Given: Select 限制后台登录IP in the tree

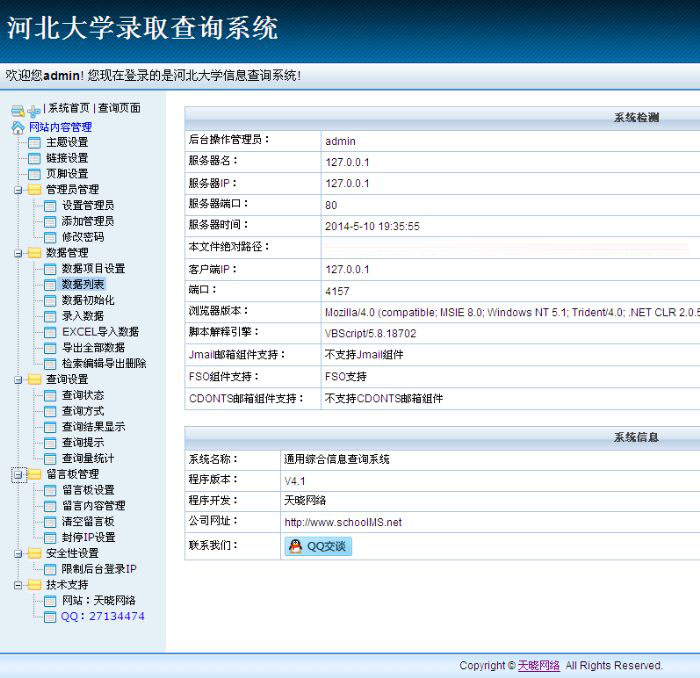Looking at the screenshot, I should pos(99,569).
